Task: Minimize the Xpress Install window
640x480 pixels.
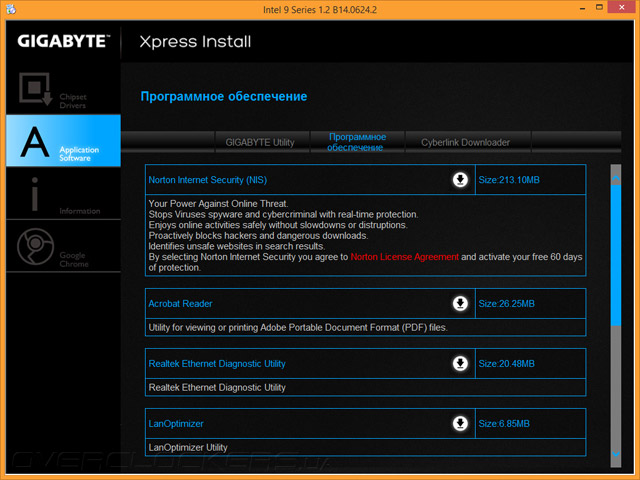Action: [x=582, y=8]
